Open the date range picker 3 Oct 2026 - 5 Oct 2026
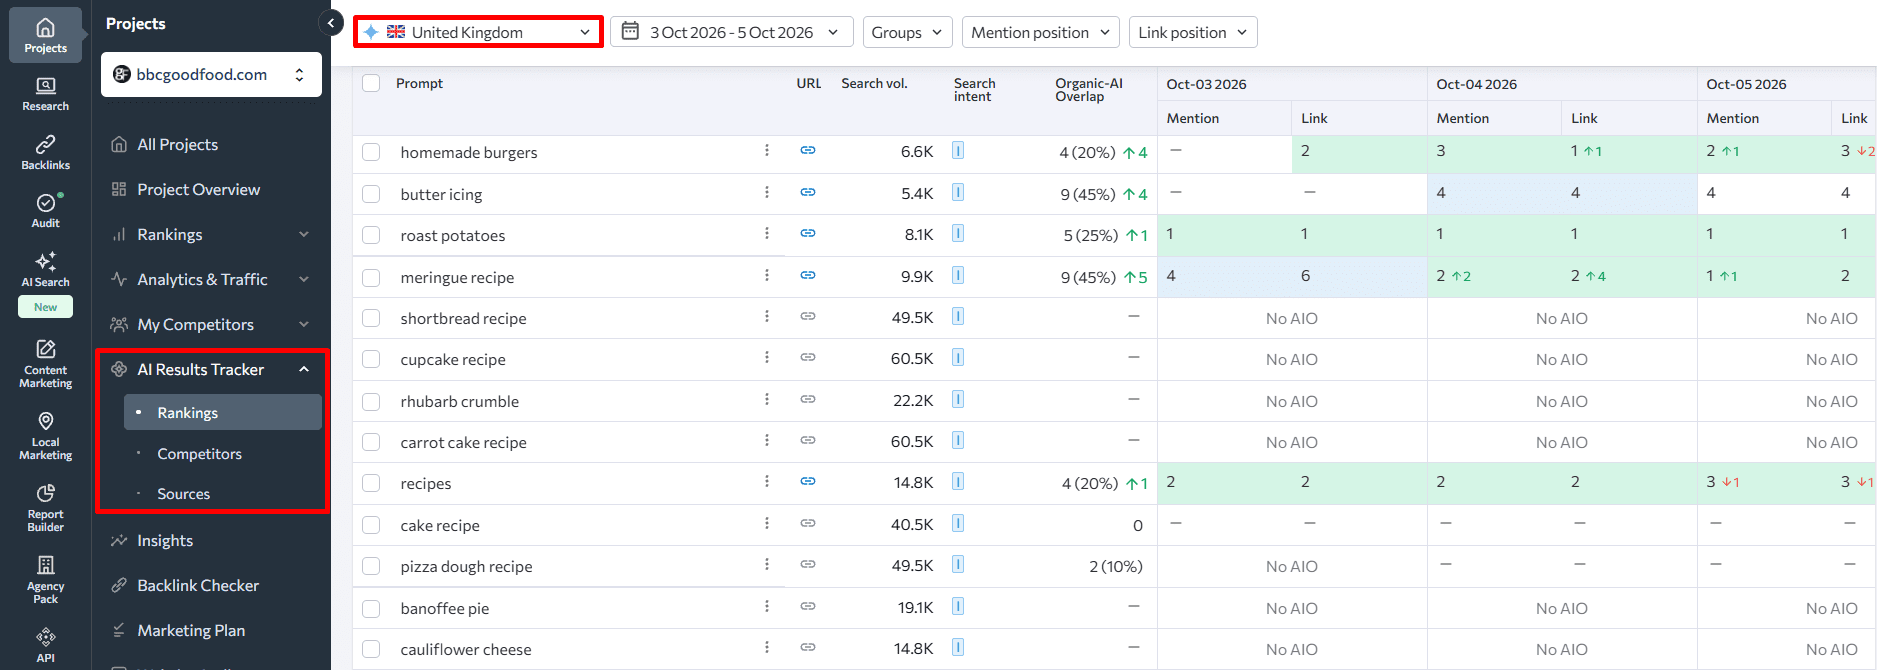The height and width of the screenshot is (670, 1877). pyautogui.click(x=731, y=32)
